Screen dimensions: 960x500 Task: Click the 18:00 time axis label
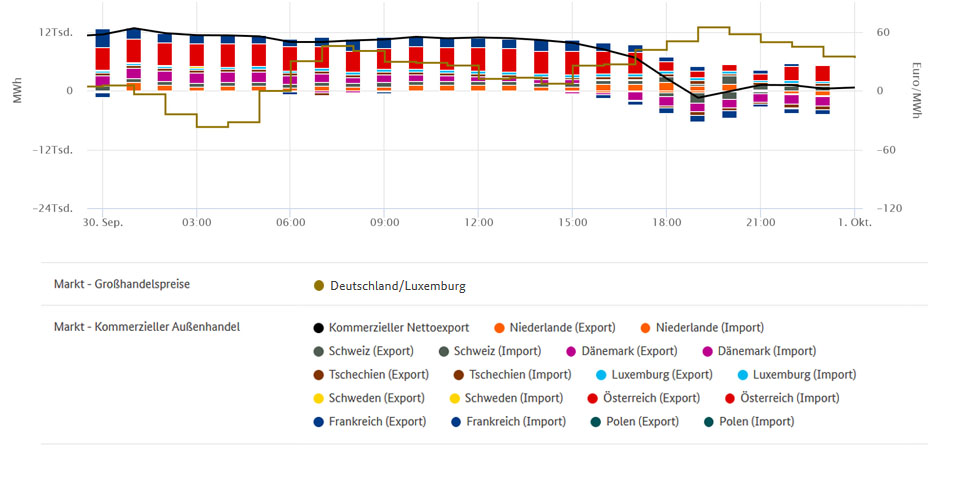tap(667, 222)
